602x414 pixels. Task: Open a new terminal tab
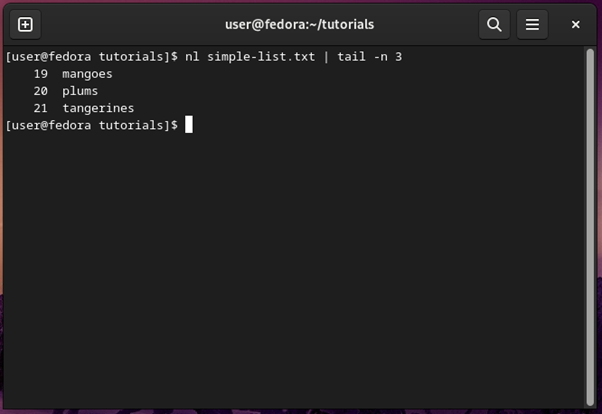pyautogui.click(x=25, y=24)
